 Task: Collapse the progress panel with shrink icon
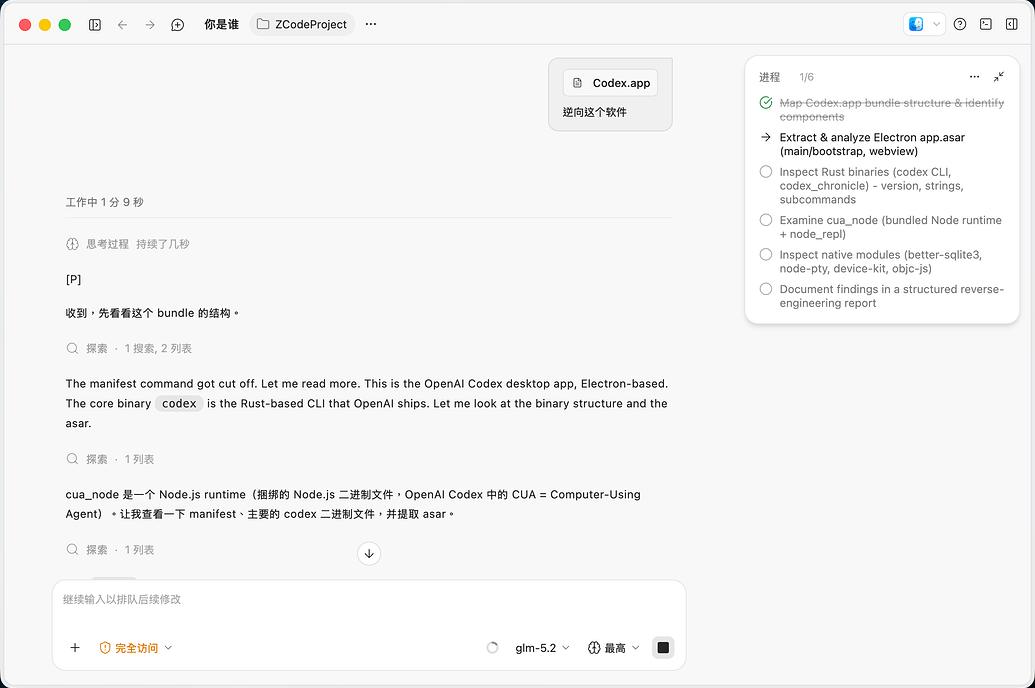999,77
